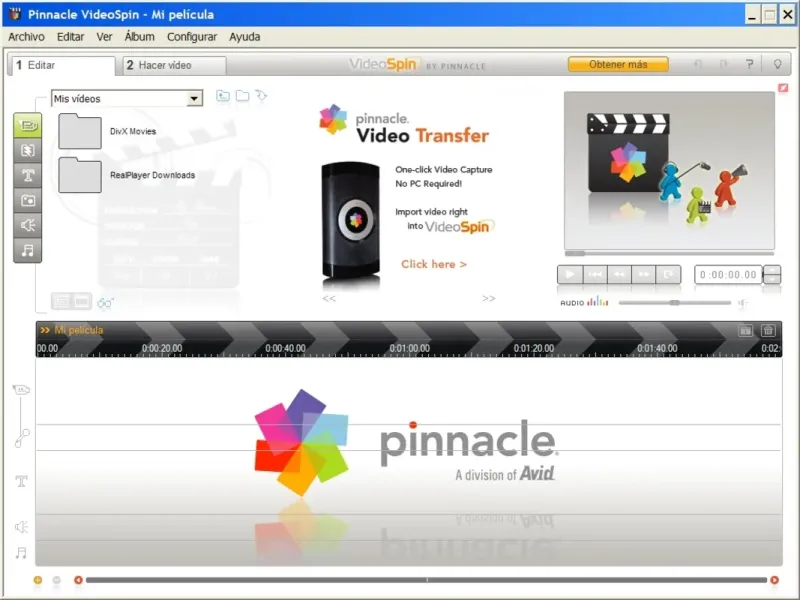
Task: Open the Transitions album tab icon
Action: (x=28, y=151)
